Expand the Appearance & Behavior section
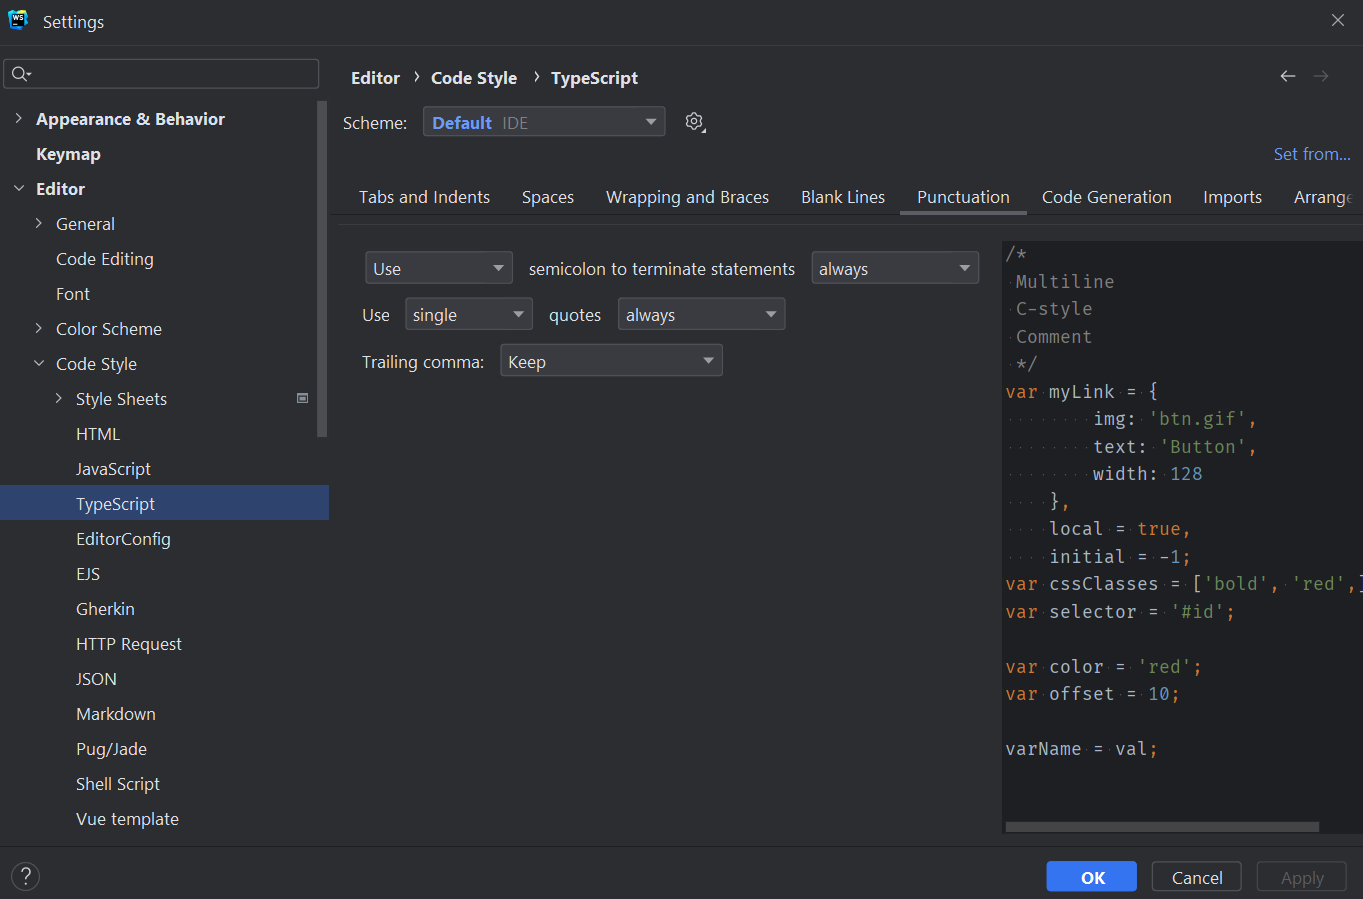This screenshot has width=1363, height=899. pos(18,119)
